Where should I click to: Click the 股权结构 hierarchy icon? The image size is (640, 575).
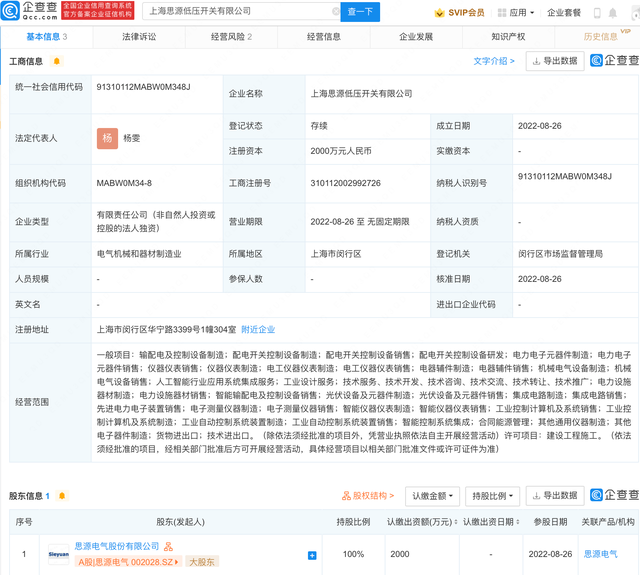coord(346,496)
